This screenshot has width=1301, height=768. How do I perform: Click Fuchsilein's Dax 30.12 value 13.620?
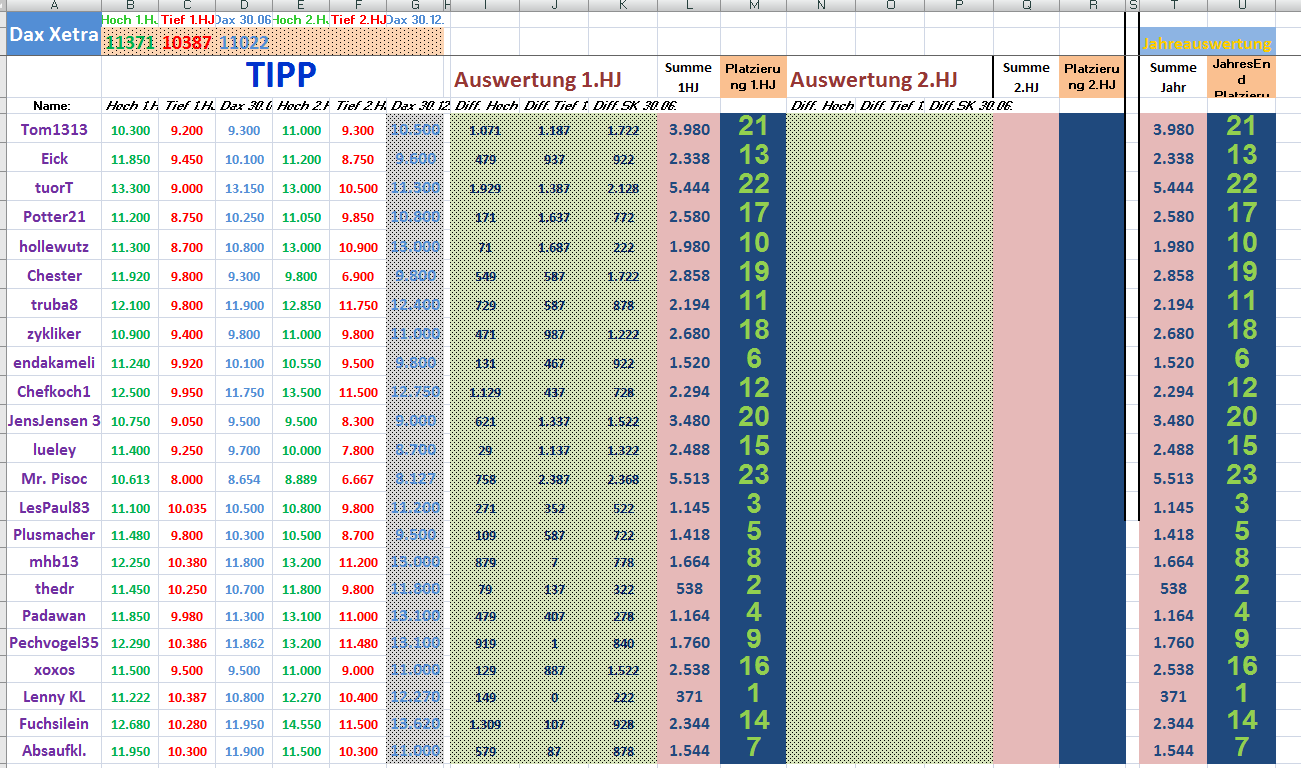413,721
